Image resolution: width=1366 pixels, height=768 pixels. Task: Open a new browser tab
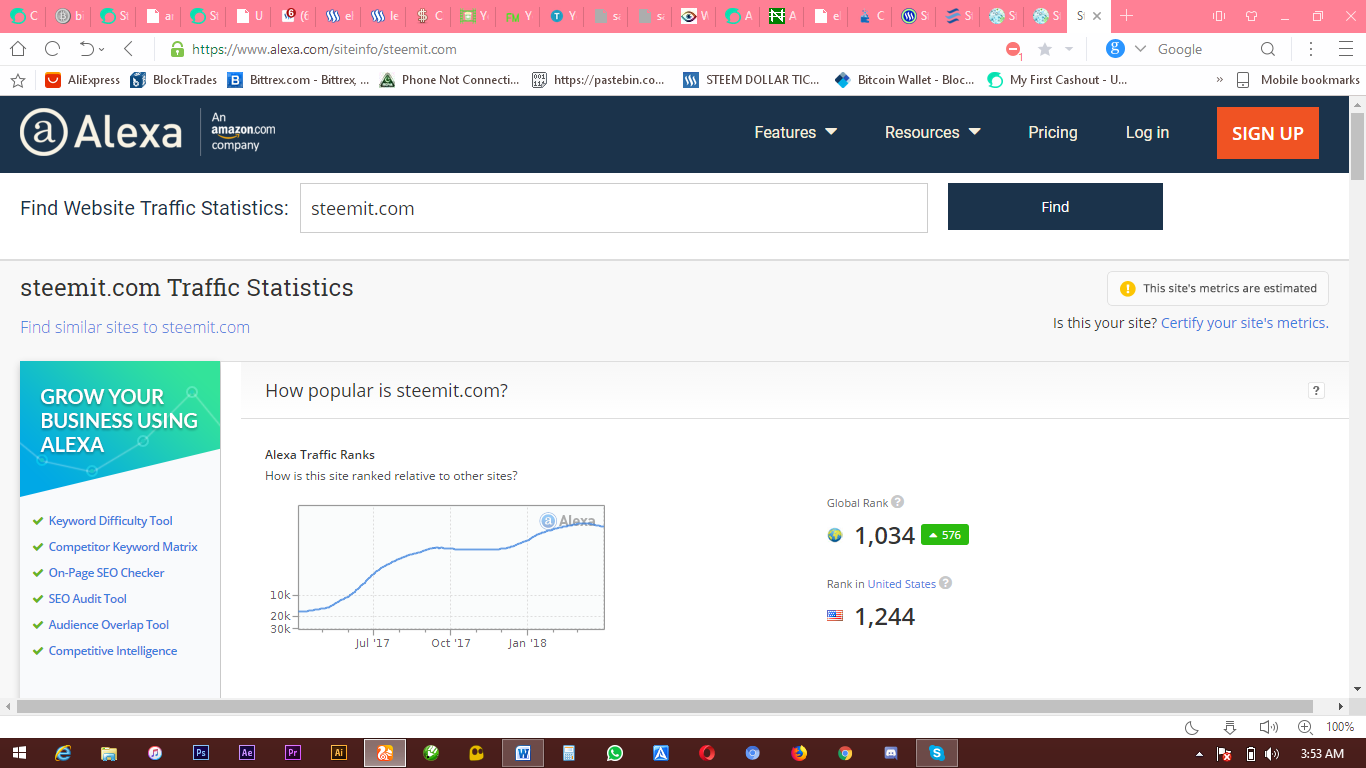click(x=1127, y=16)
